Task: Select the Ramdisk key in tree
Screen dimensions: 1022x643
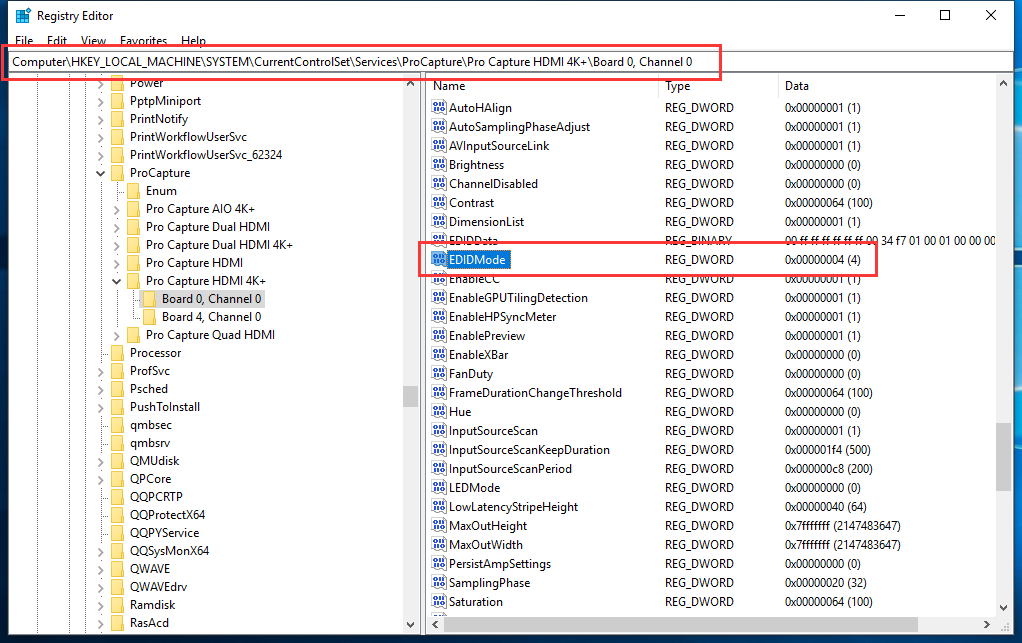Action: 153,605
